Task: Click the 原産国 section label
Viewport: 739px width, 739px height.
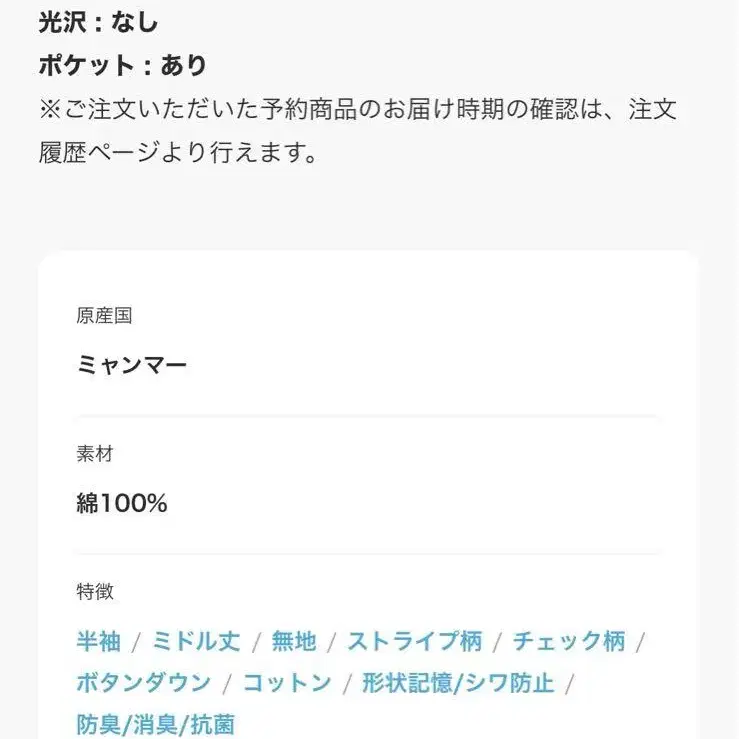Action: point(104,316)
